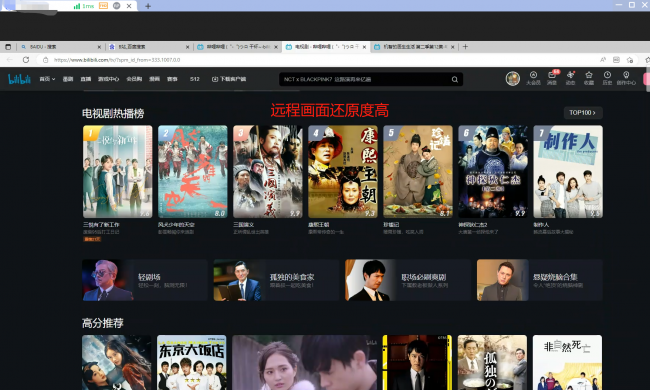The image size is (650, 390).
Task: Click the bilibili logo in header
Action: 19,79
